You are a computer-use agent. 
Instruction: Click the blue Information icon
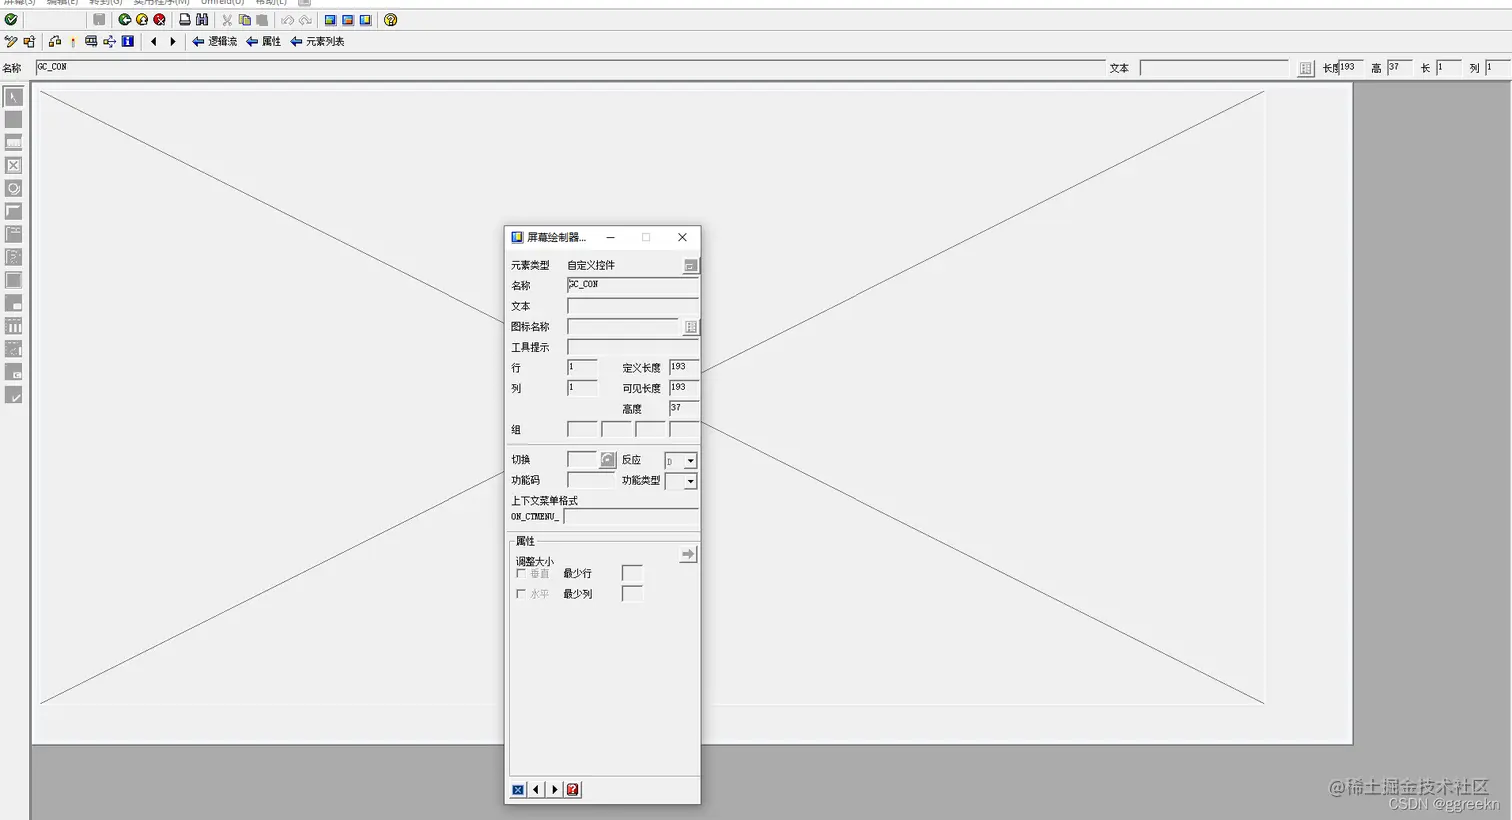[x=128, y=41]
